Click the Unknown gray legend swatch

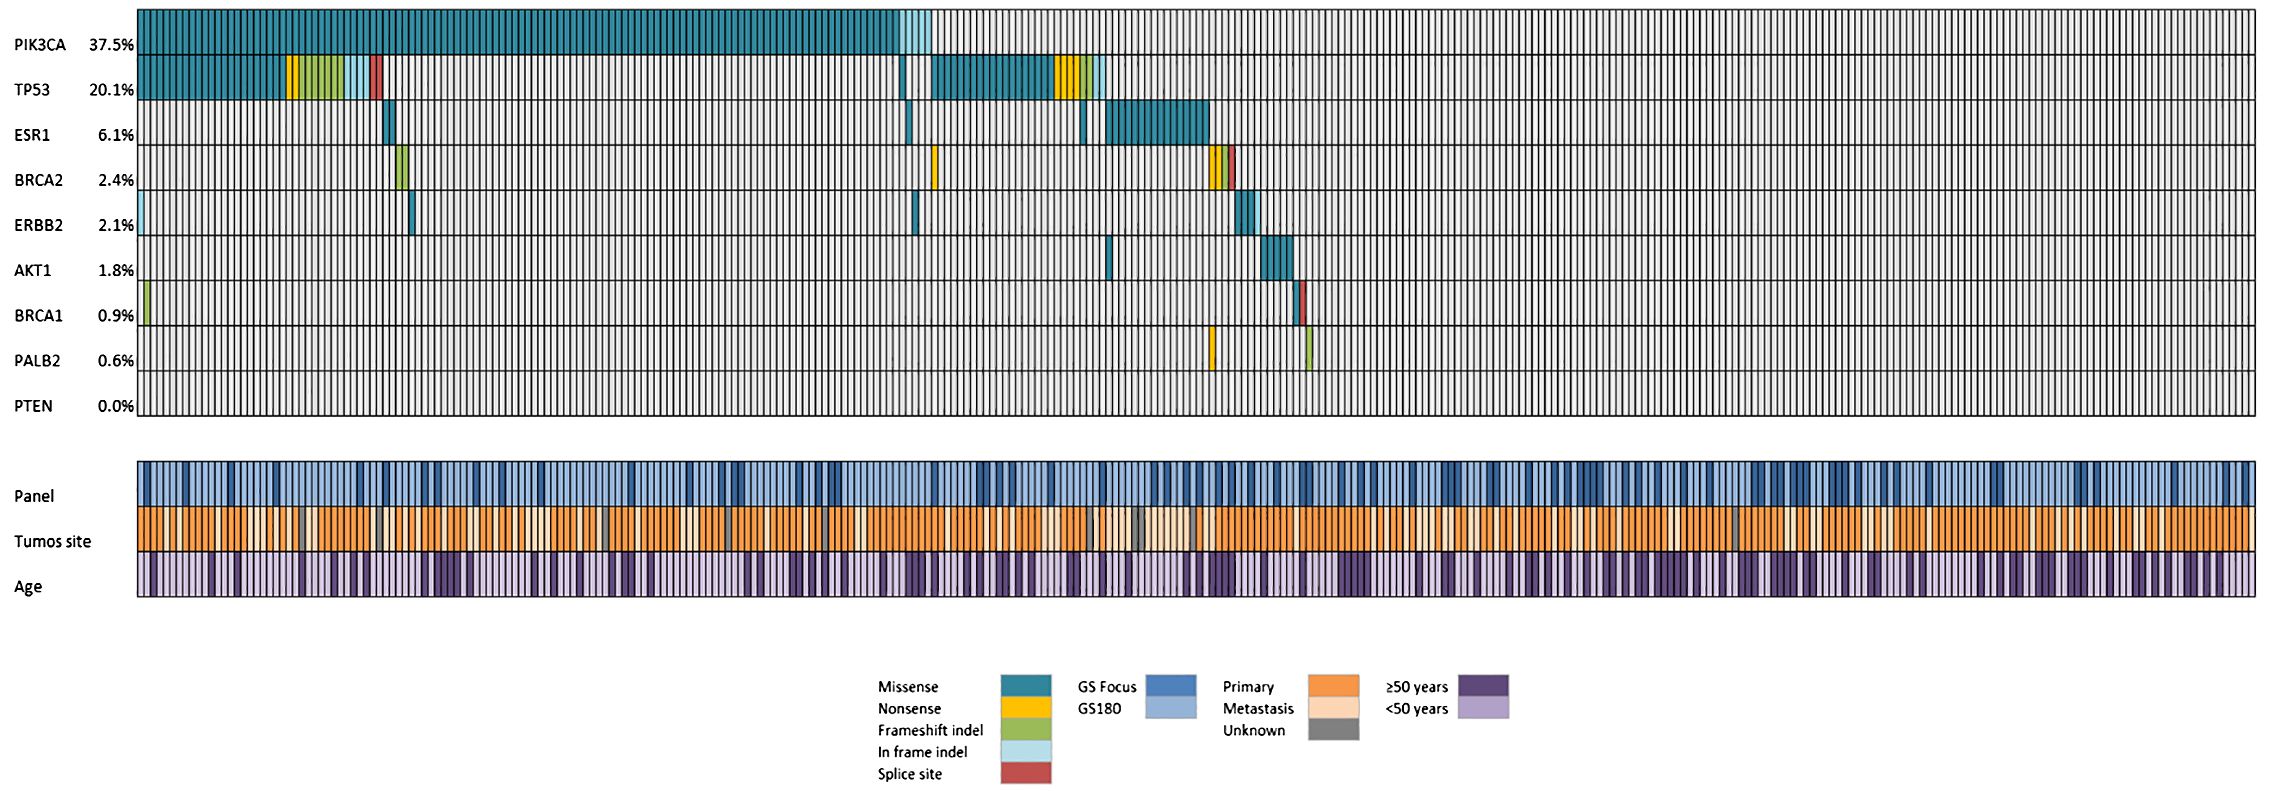[x=1334, y=730]
